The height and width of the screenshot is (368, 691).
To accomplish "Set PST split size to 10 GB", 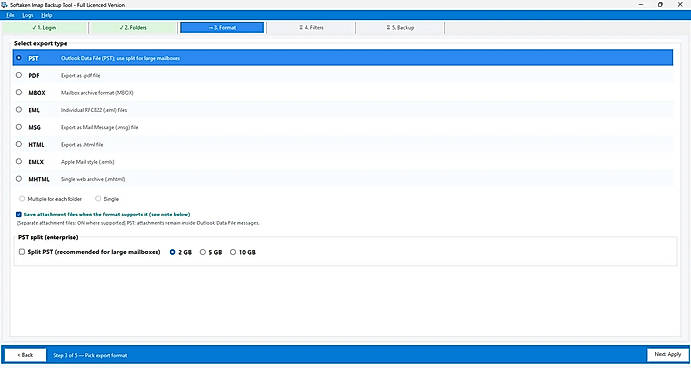I will coord(233,252).
